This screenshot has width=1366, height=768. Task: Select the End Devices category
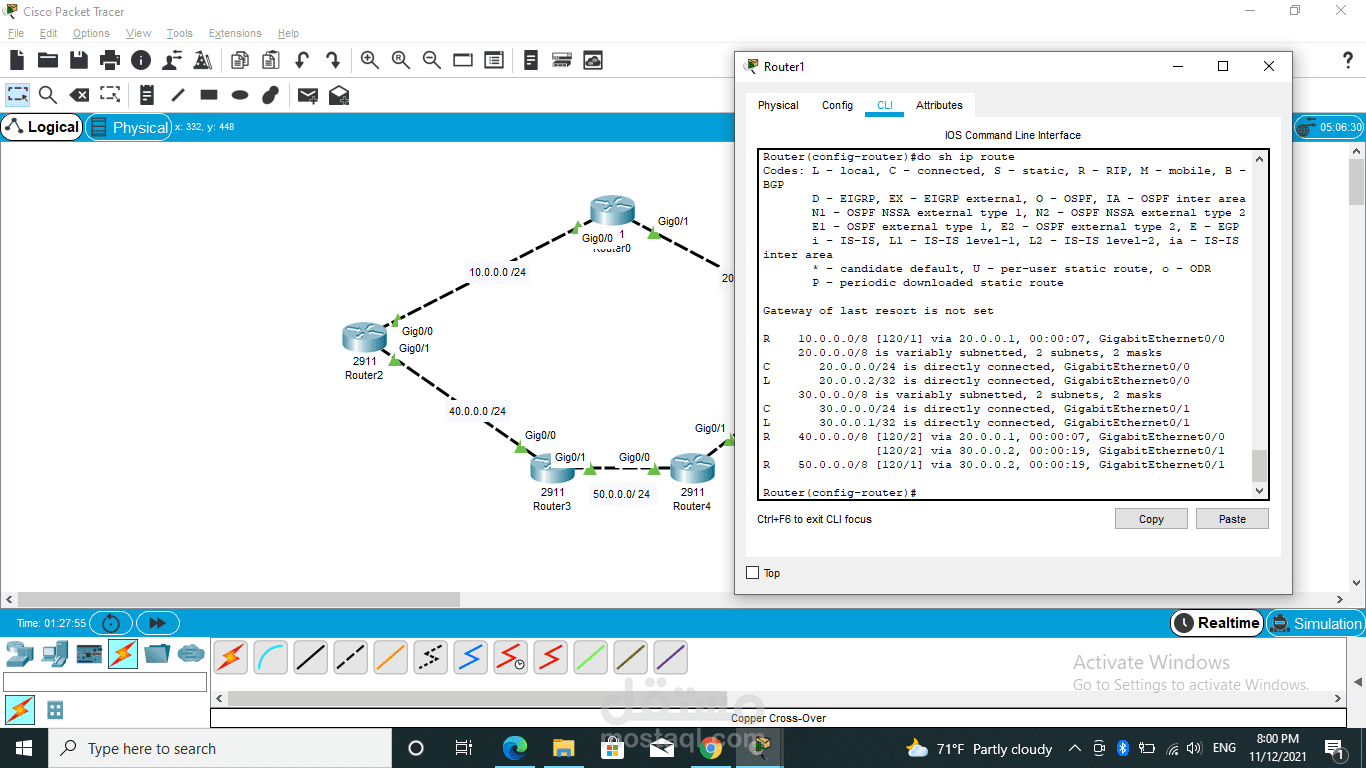(55, 654)
